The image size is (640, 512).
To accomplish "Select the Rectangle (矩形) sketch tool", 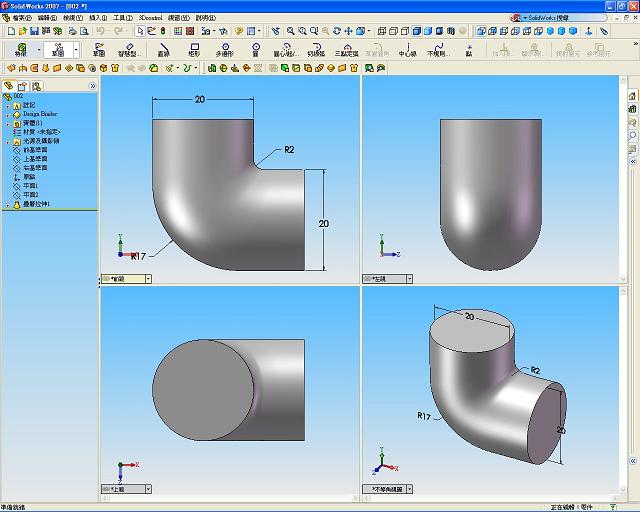I will coord(194,50).
